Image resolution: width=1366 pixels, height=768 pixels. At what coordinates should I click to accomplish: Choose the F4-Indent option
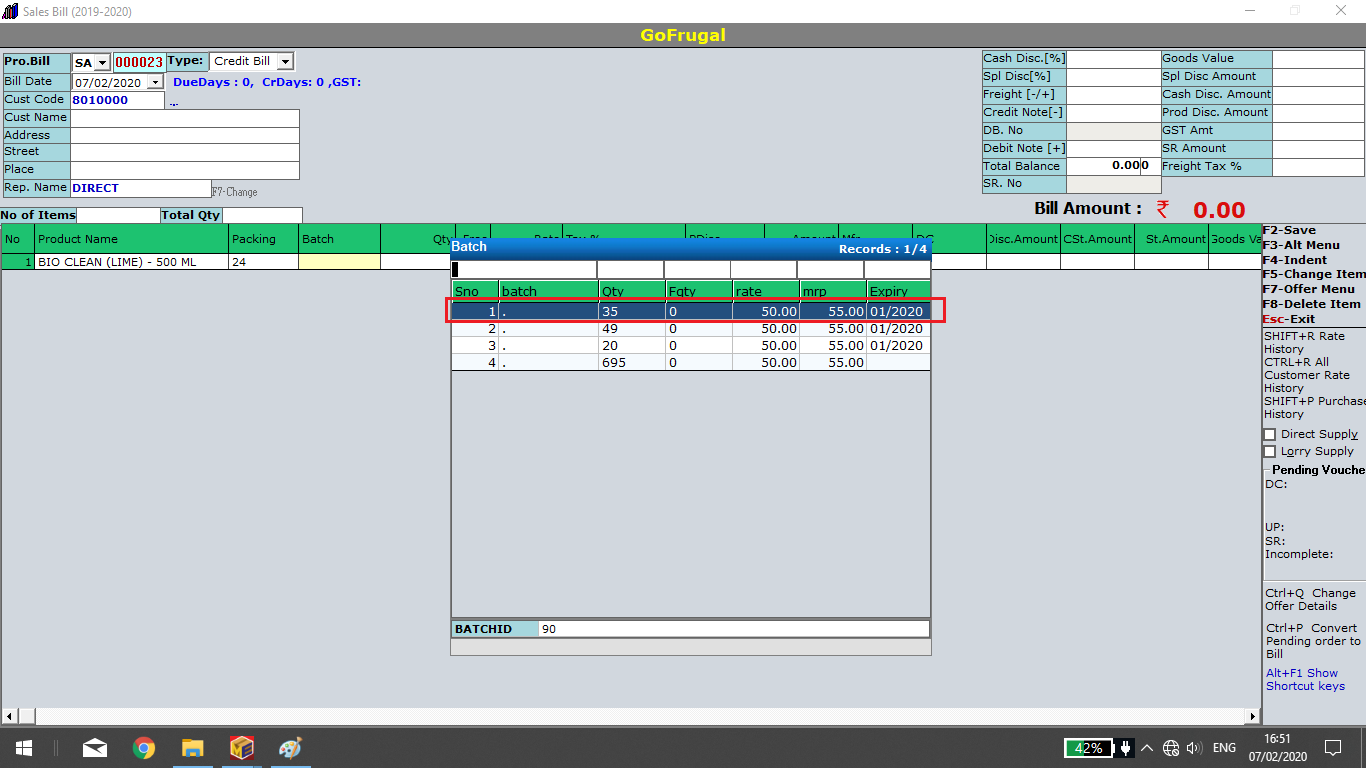(1297, 260)
